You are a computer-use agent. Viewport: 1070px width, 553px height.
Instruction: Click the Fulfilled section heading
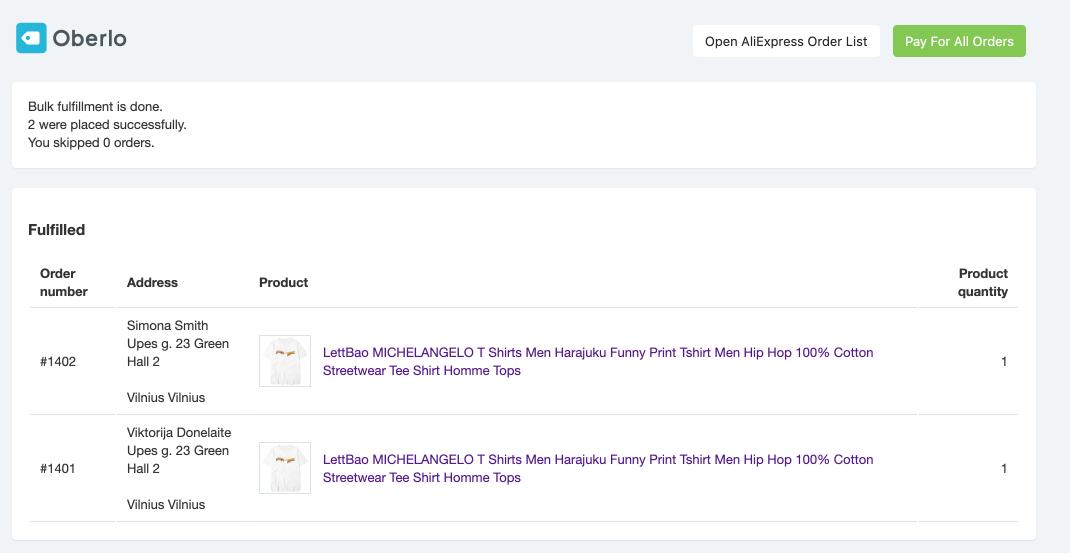pos(57,229)
